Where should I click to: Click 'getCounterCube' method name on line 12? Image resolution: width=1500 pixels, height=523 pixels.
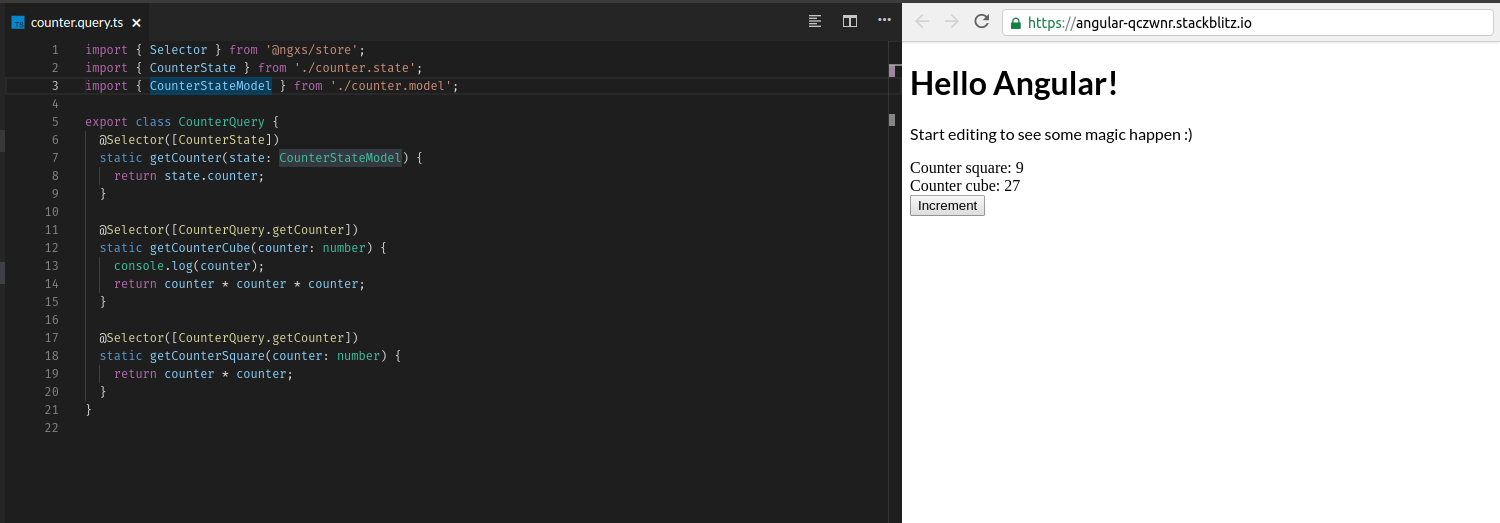200,248
